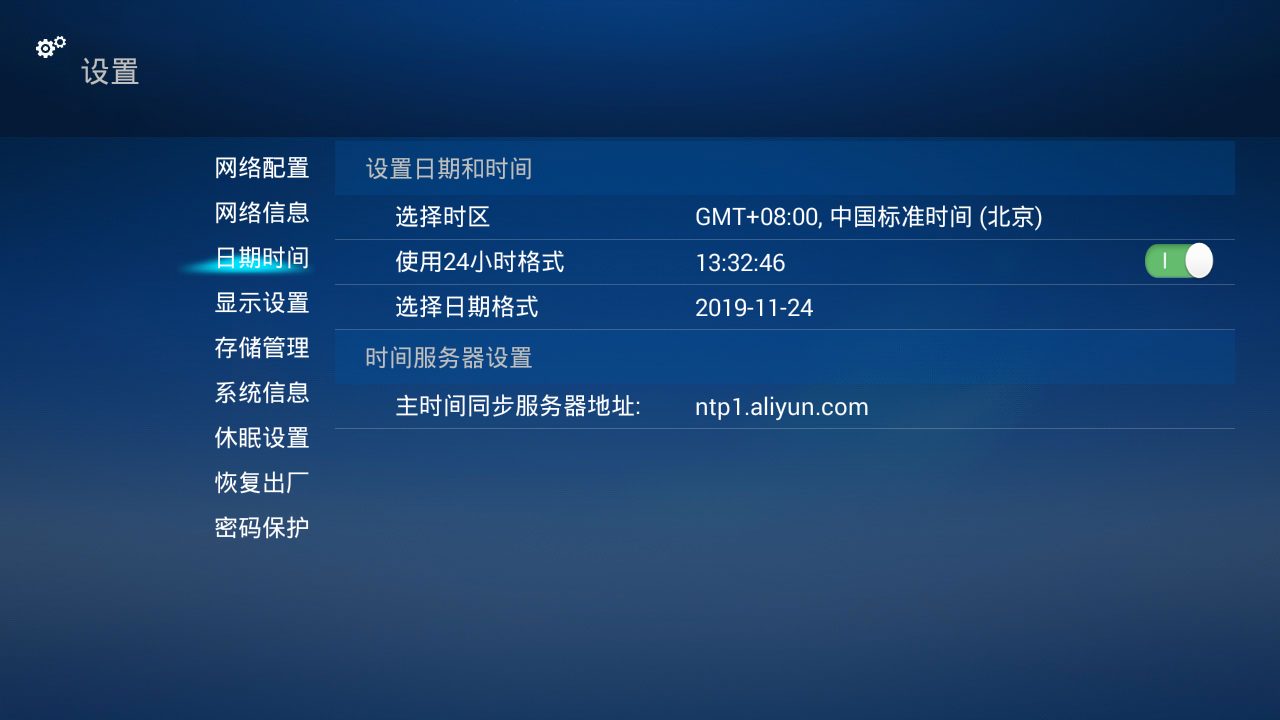Select the highlighted 日期时间 sidebar item

(x=262, y=258)
